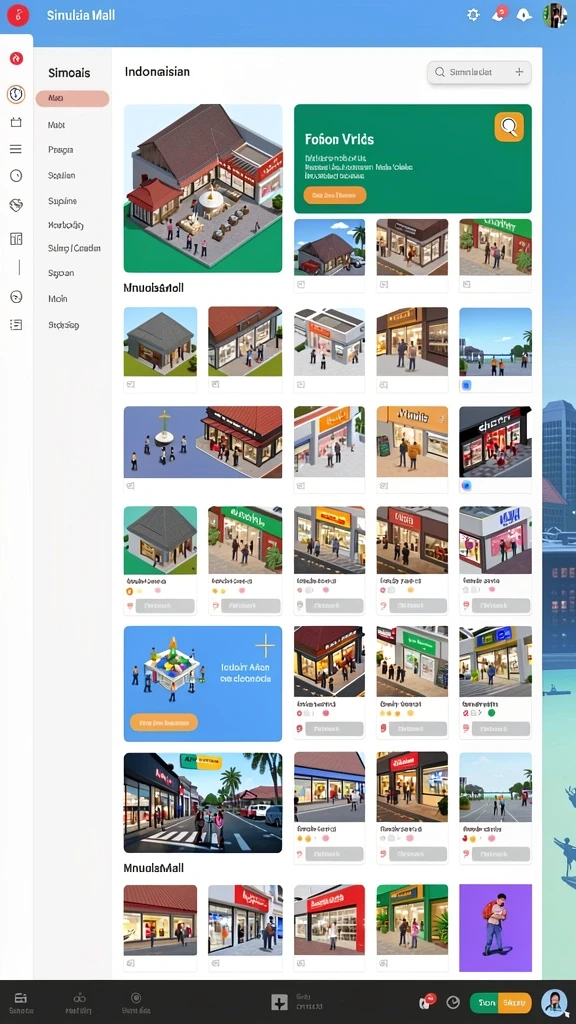The width and height of the screenshot is (576, 1024).
Task: Open the clock icon in the bottom bar
Action: 453,1002
